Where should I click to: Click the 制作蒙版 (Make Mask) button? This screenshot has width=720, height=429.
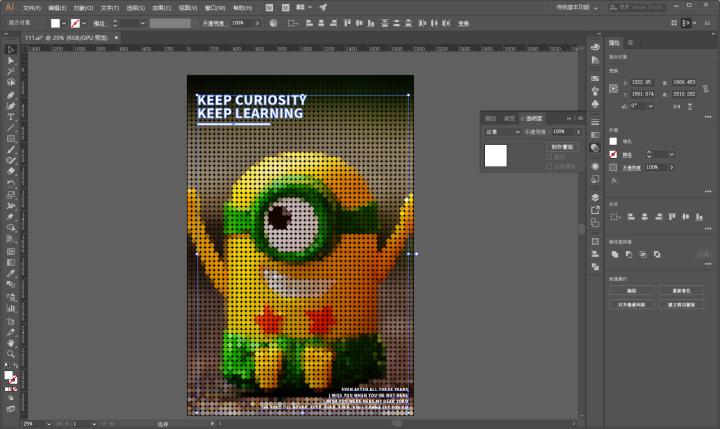pos(563,146)
